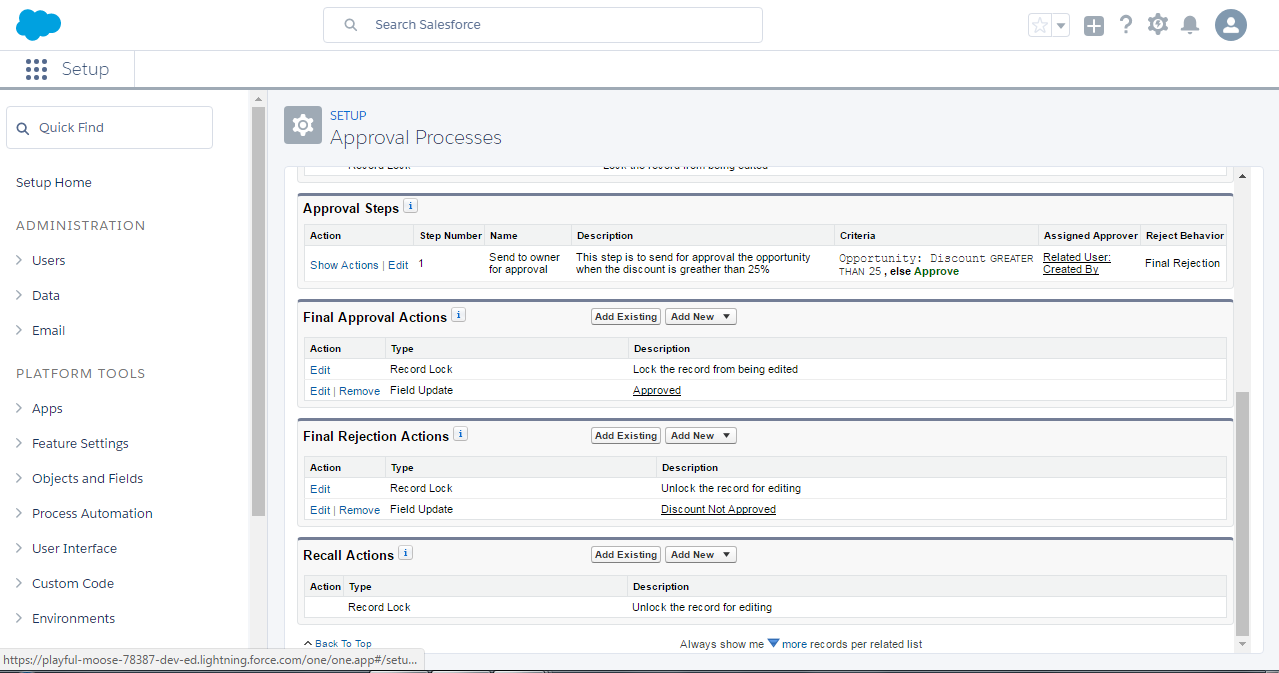The height and width of the screenshot is (673, 1279).
Task: Click the global actions plus icon
Action: [1094, 26]
